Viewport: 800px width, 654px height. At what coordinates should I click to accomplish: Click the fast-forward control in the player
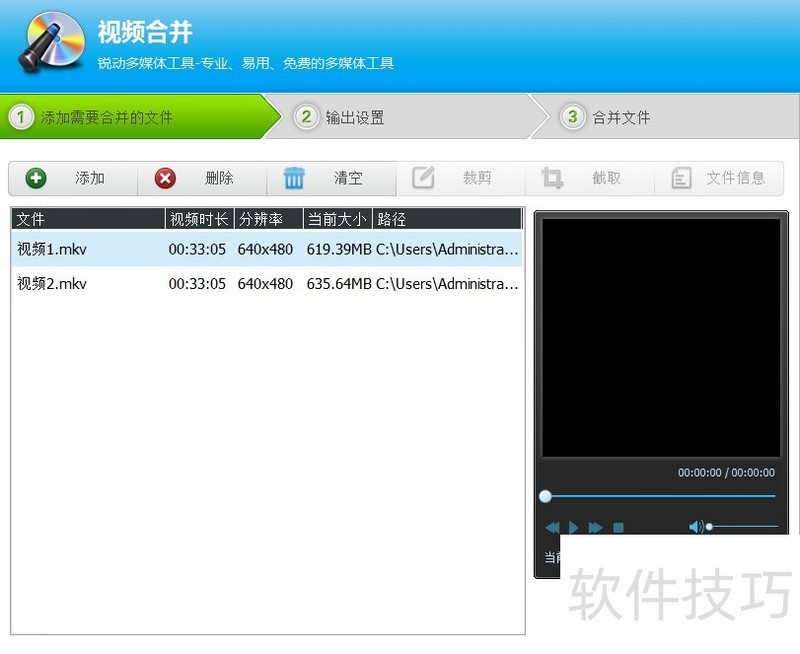[596, 527]
